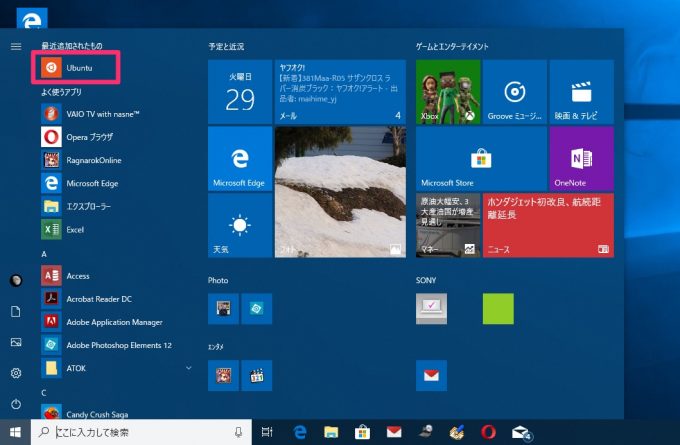680x445 pixels.
Task: Click the 予定と近況 group header
Action: (x=226, y=46)
